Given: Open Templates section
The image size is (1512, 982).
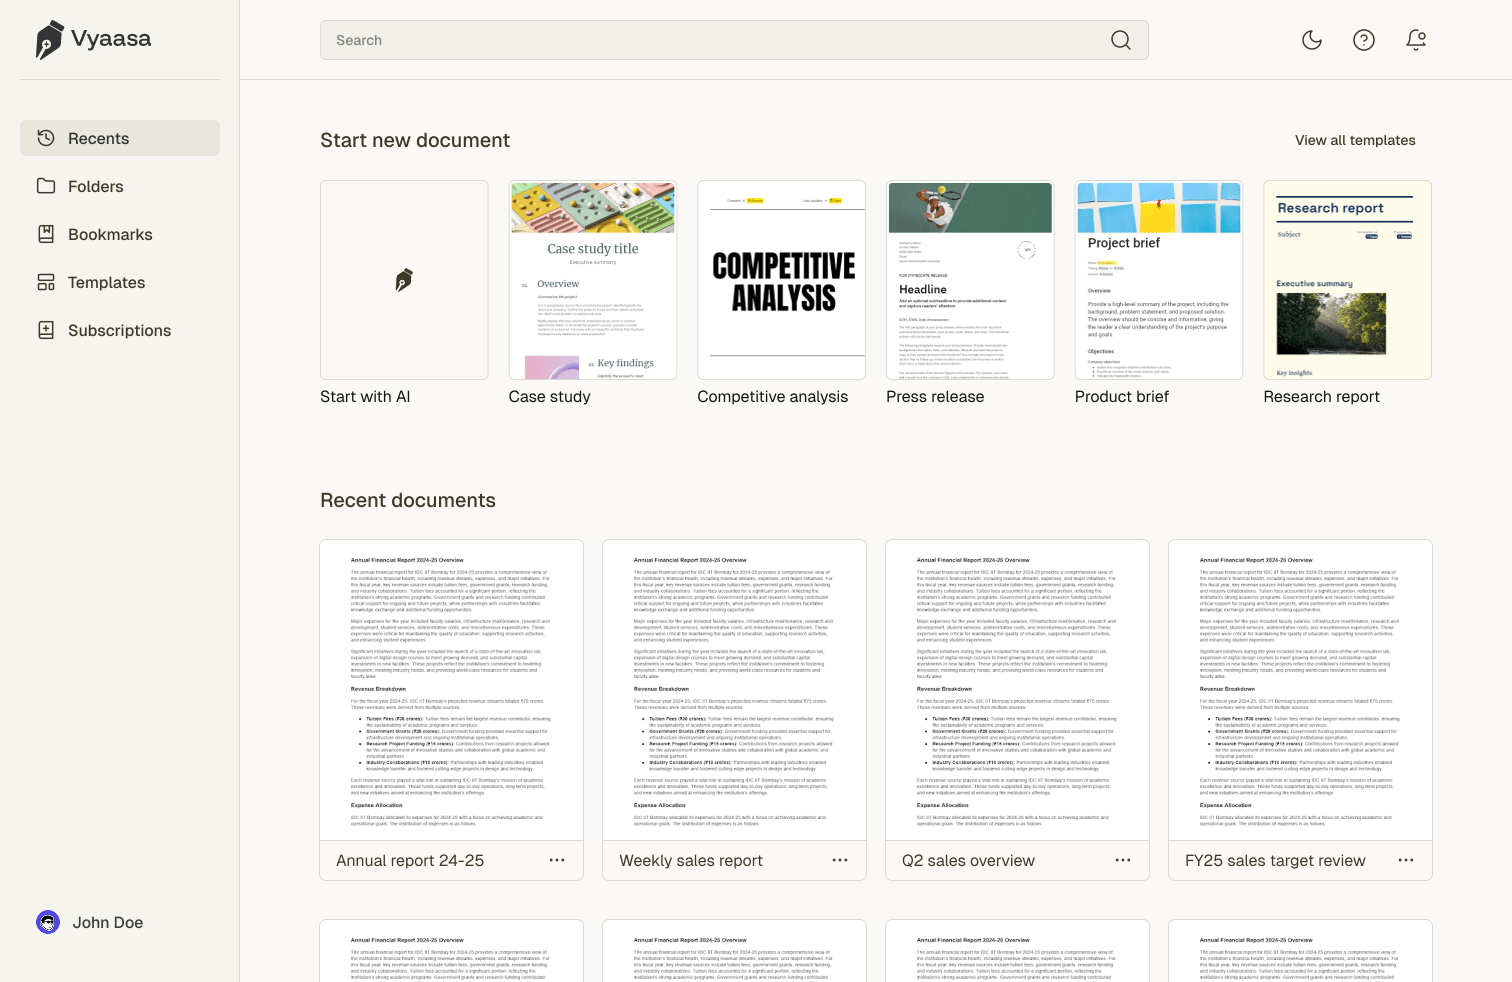Looking at the screenshot, I should (120, 282).
